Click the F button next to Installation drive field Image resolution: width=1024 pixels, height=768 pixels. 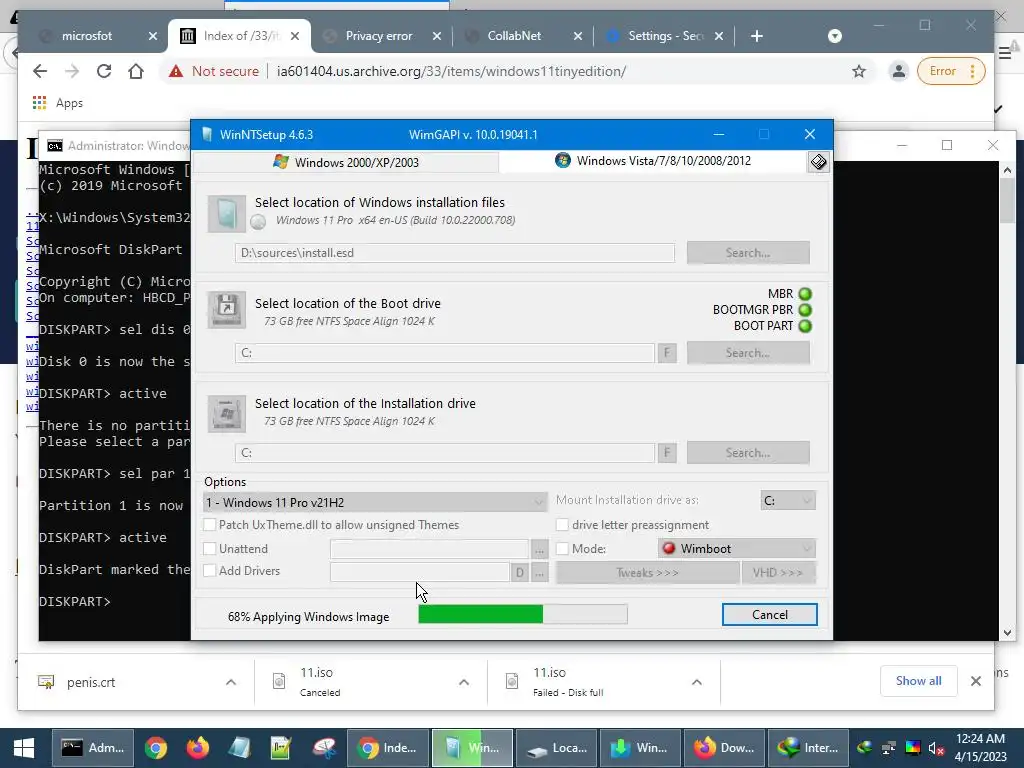[x=667, y=453]
